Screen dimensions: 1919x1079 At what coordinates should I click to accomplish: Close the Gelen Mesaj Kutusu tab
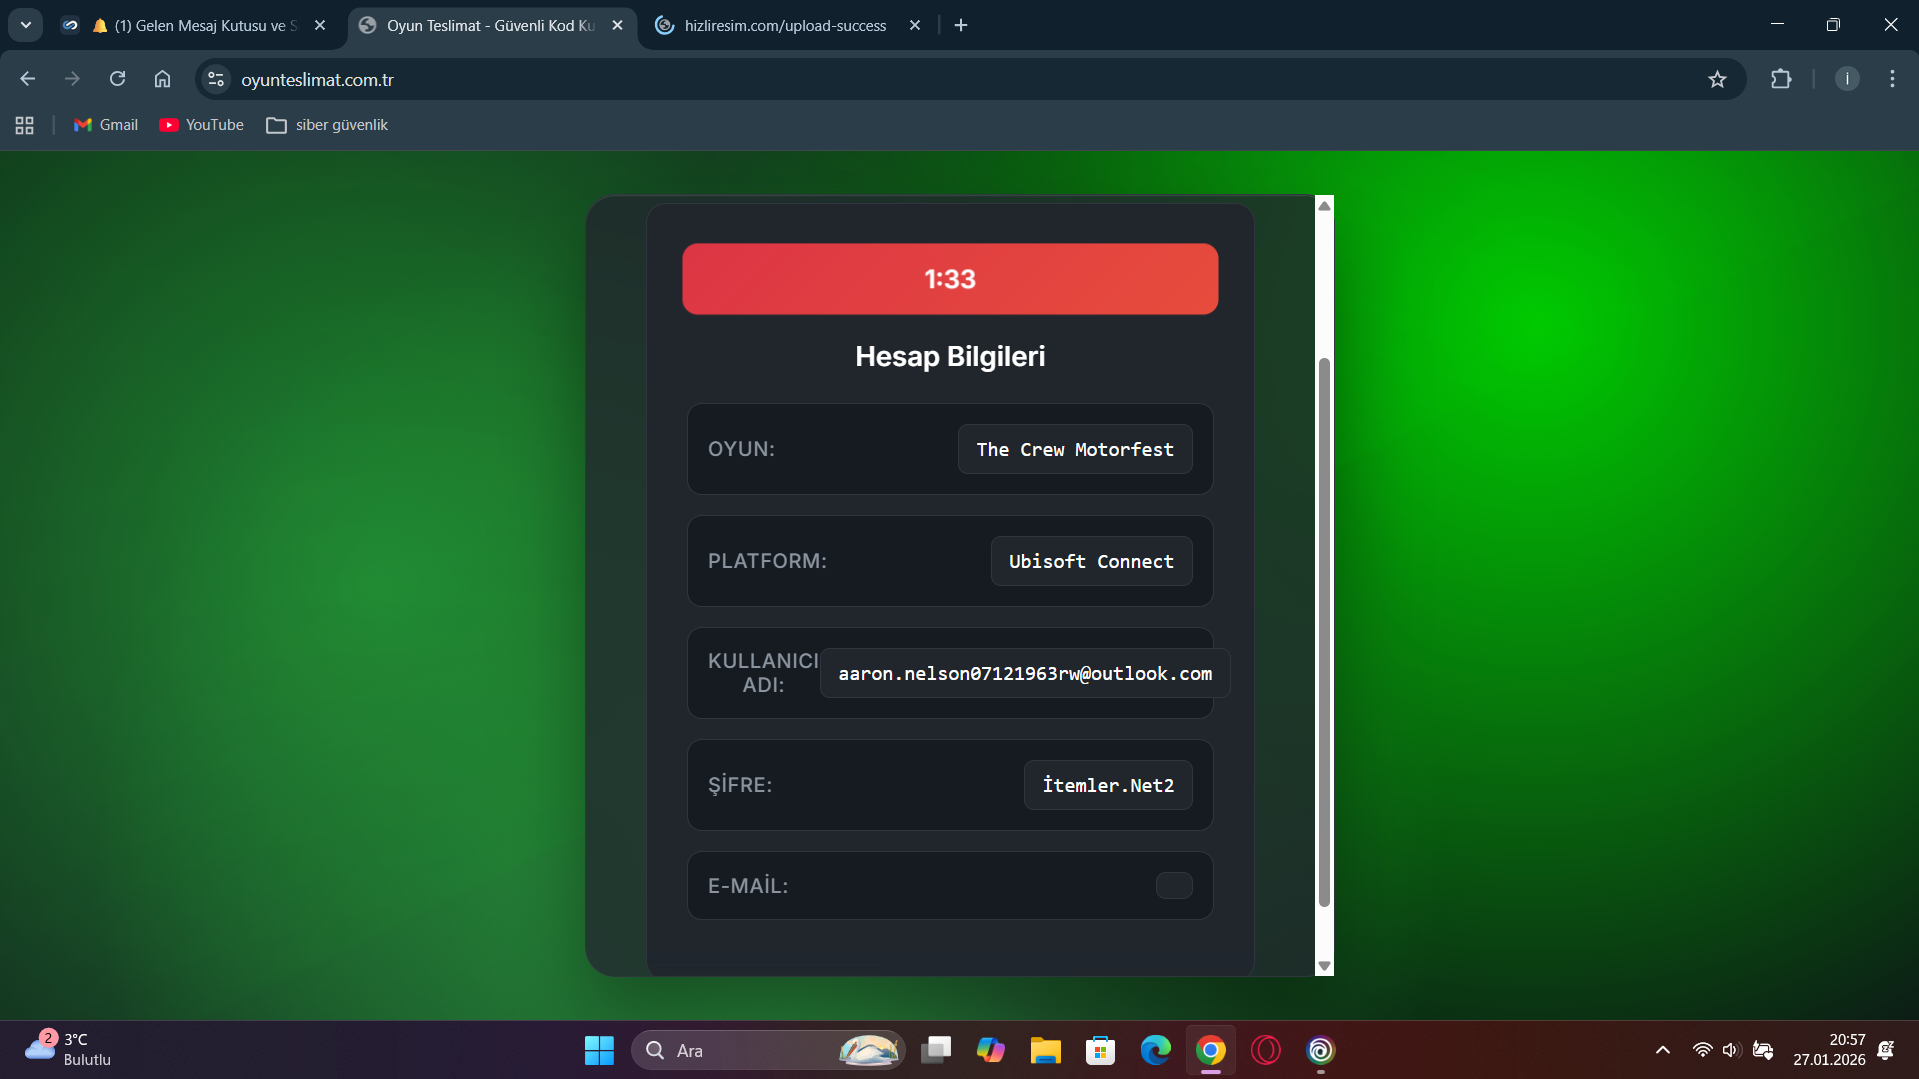tap(320, 25)
